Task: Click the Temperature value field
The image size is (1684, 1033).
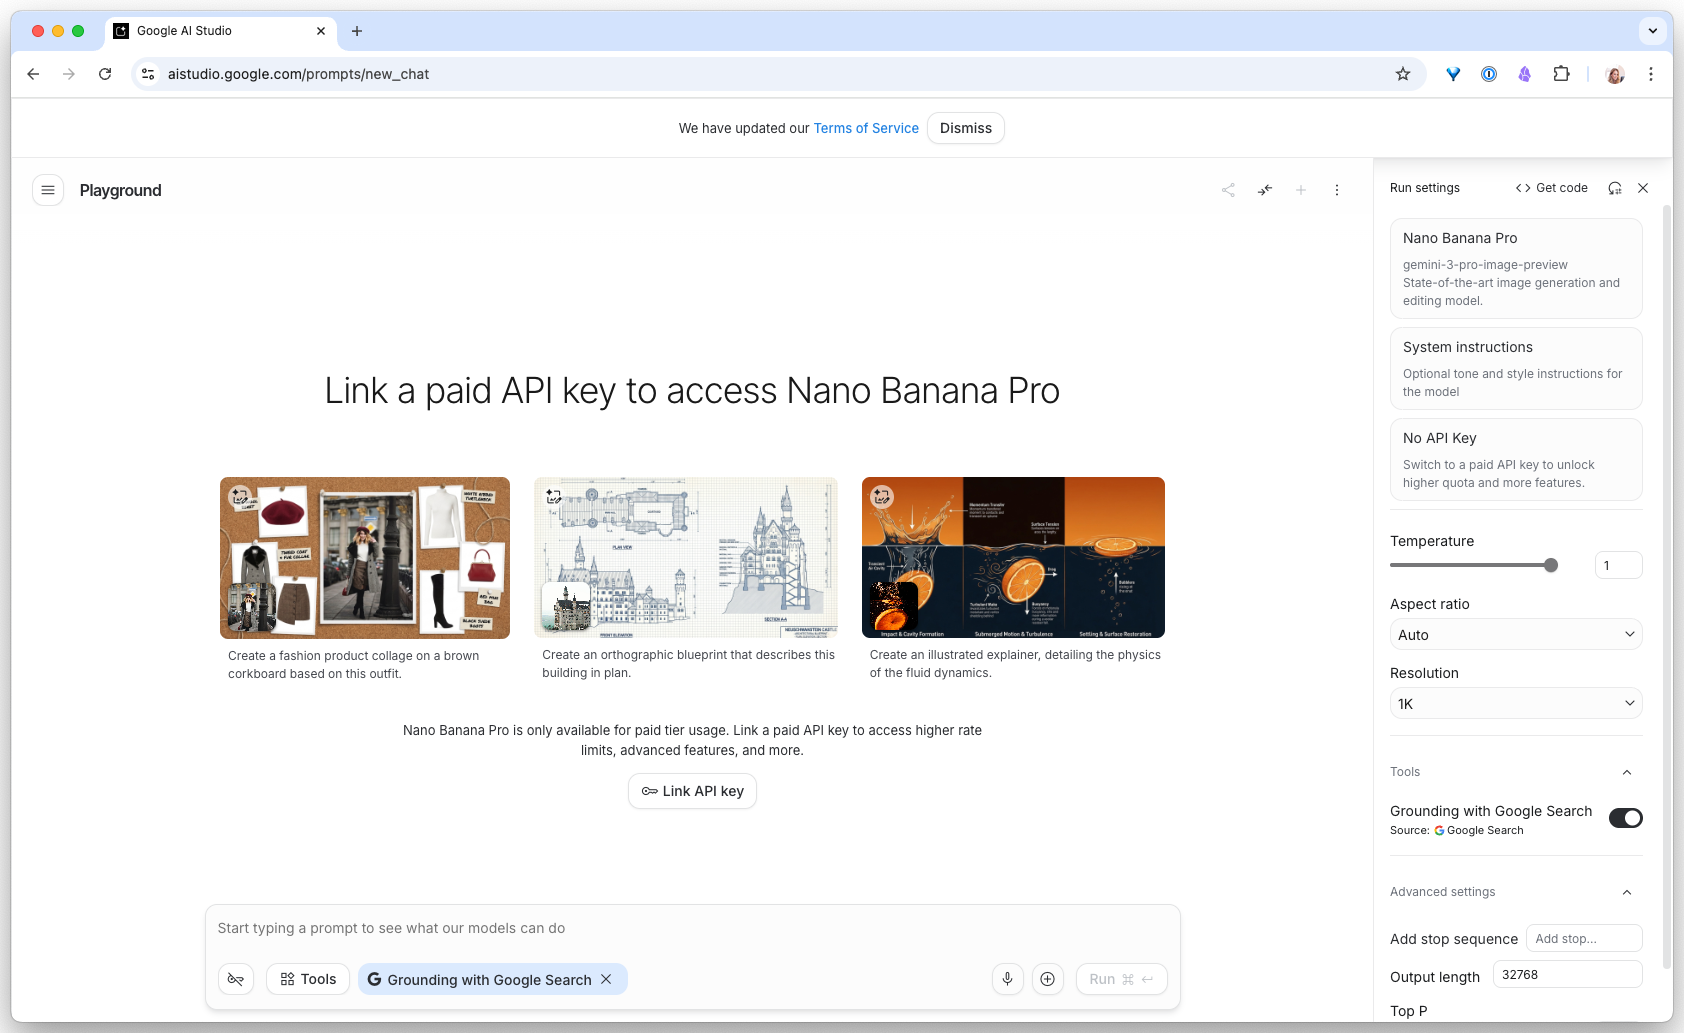Action: (1618, 565)
